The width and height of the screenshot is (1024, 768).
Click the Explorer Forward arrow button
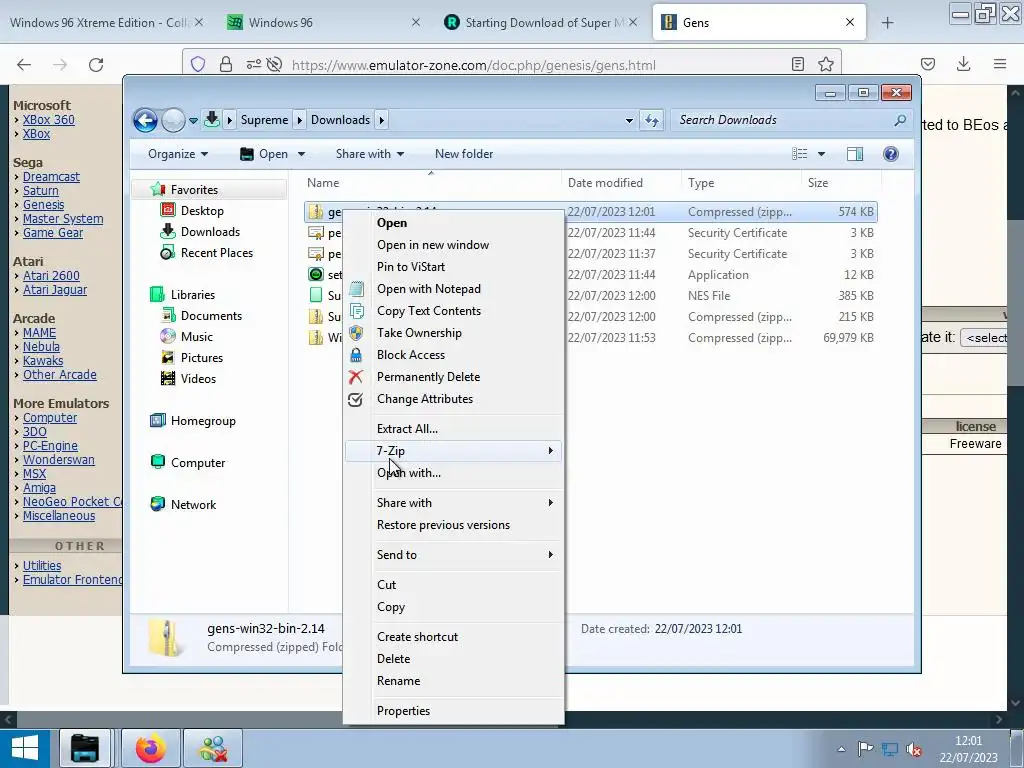click(x=172, y=120)
